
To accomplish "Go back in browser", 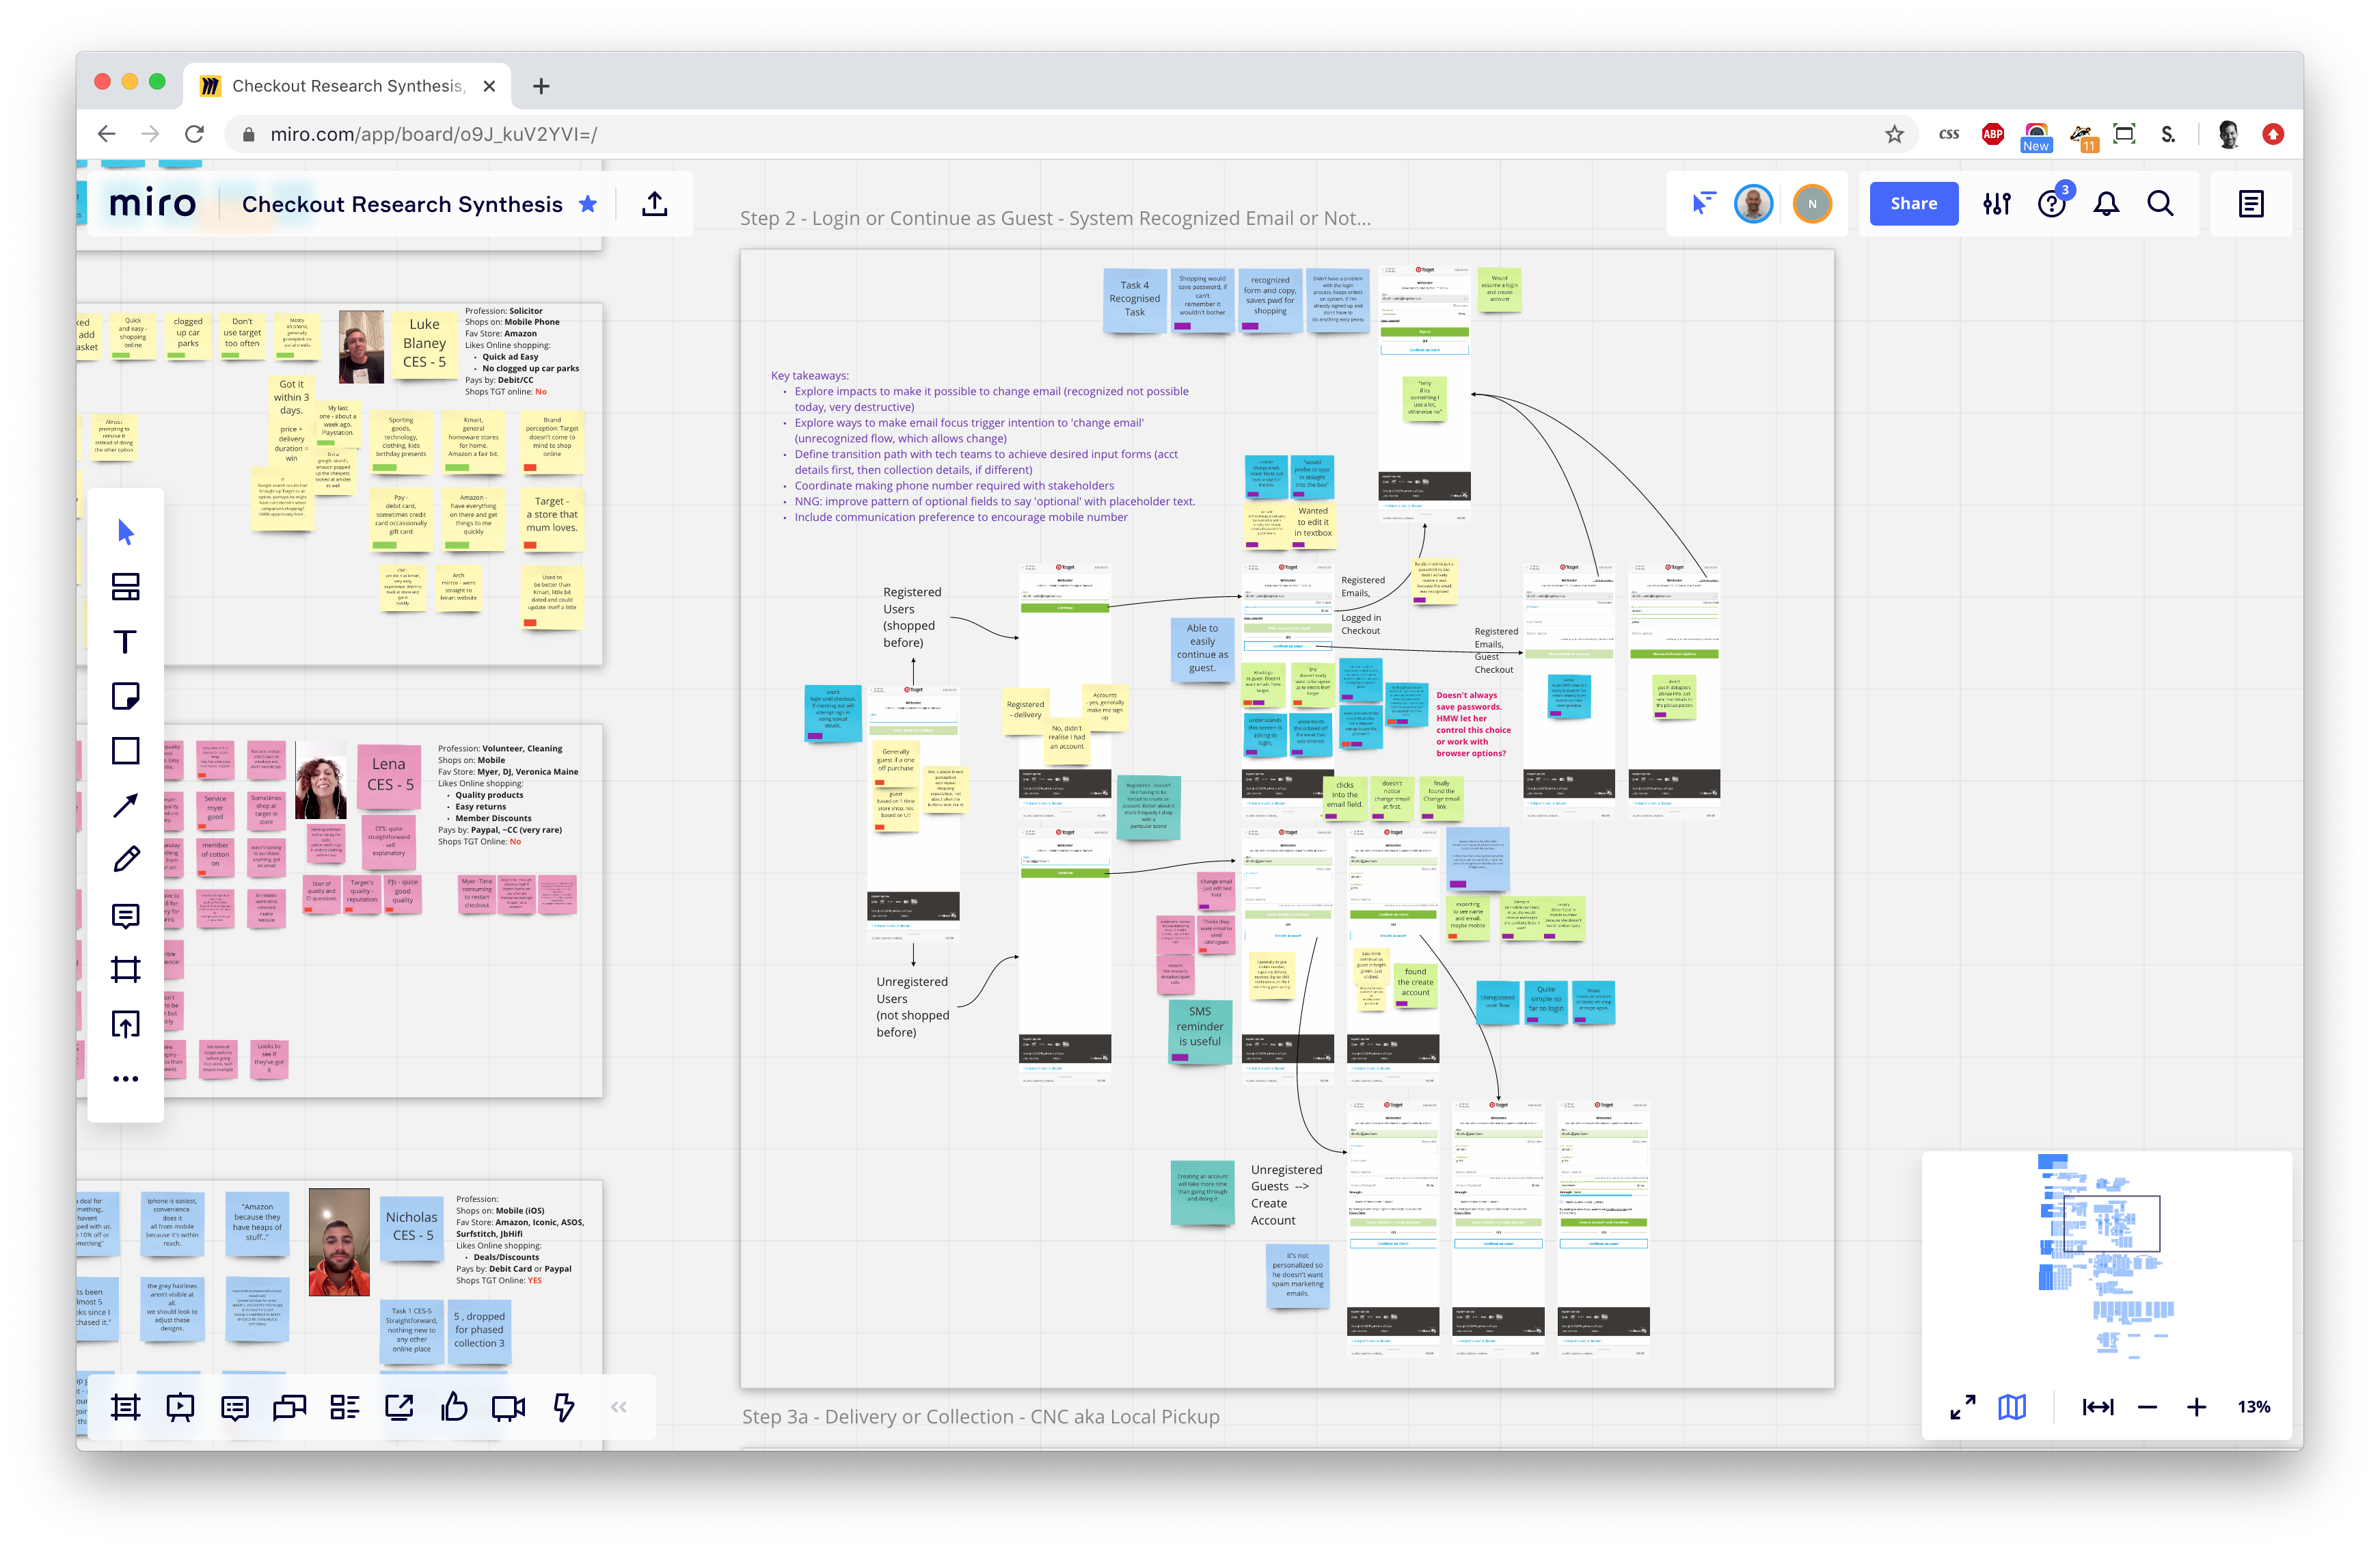I will (x=106, y=134).
